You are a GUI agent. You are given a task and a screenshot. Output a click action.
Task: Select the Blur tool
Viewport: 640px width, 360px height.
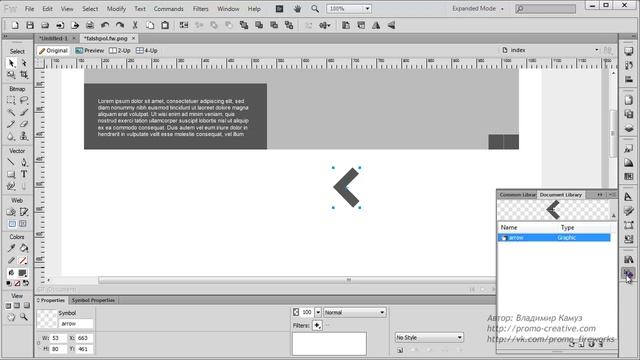[11, 136]
